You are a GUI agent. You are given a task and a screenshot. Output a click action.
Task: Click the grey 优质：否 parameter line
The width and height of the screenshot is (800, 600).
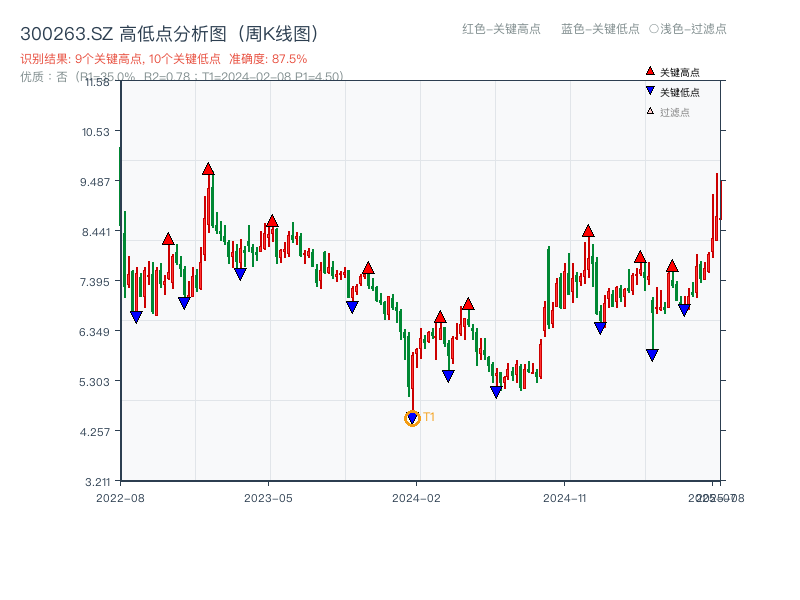click(x=182, y=77)
